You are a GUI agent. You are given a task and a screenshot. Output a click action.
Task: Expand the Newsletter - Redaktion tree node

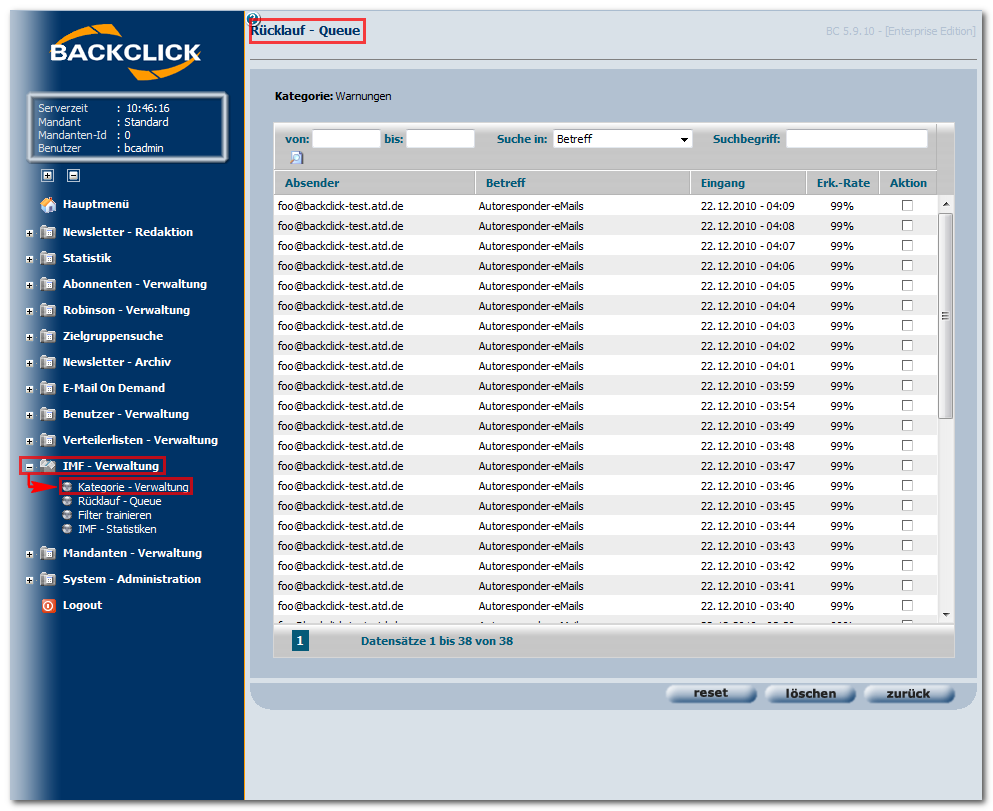coord(29,233)
